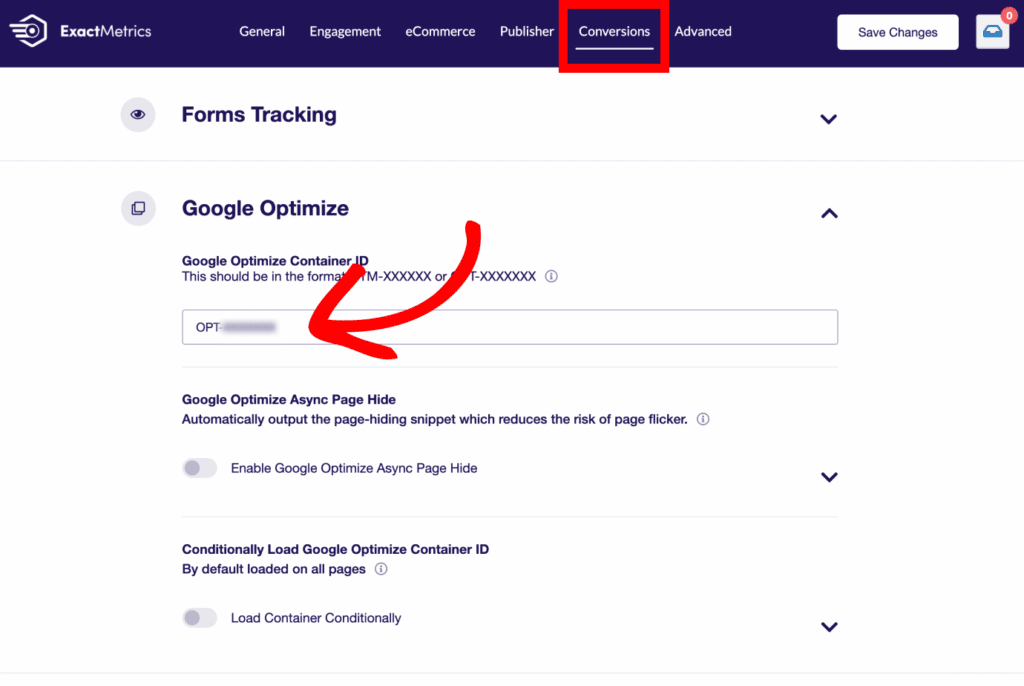Screen dimensions: 1024x686
Task: Focus the Google Optimize Container ID field
Action: coord(509,327)
